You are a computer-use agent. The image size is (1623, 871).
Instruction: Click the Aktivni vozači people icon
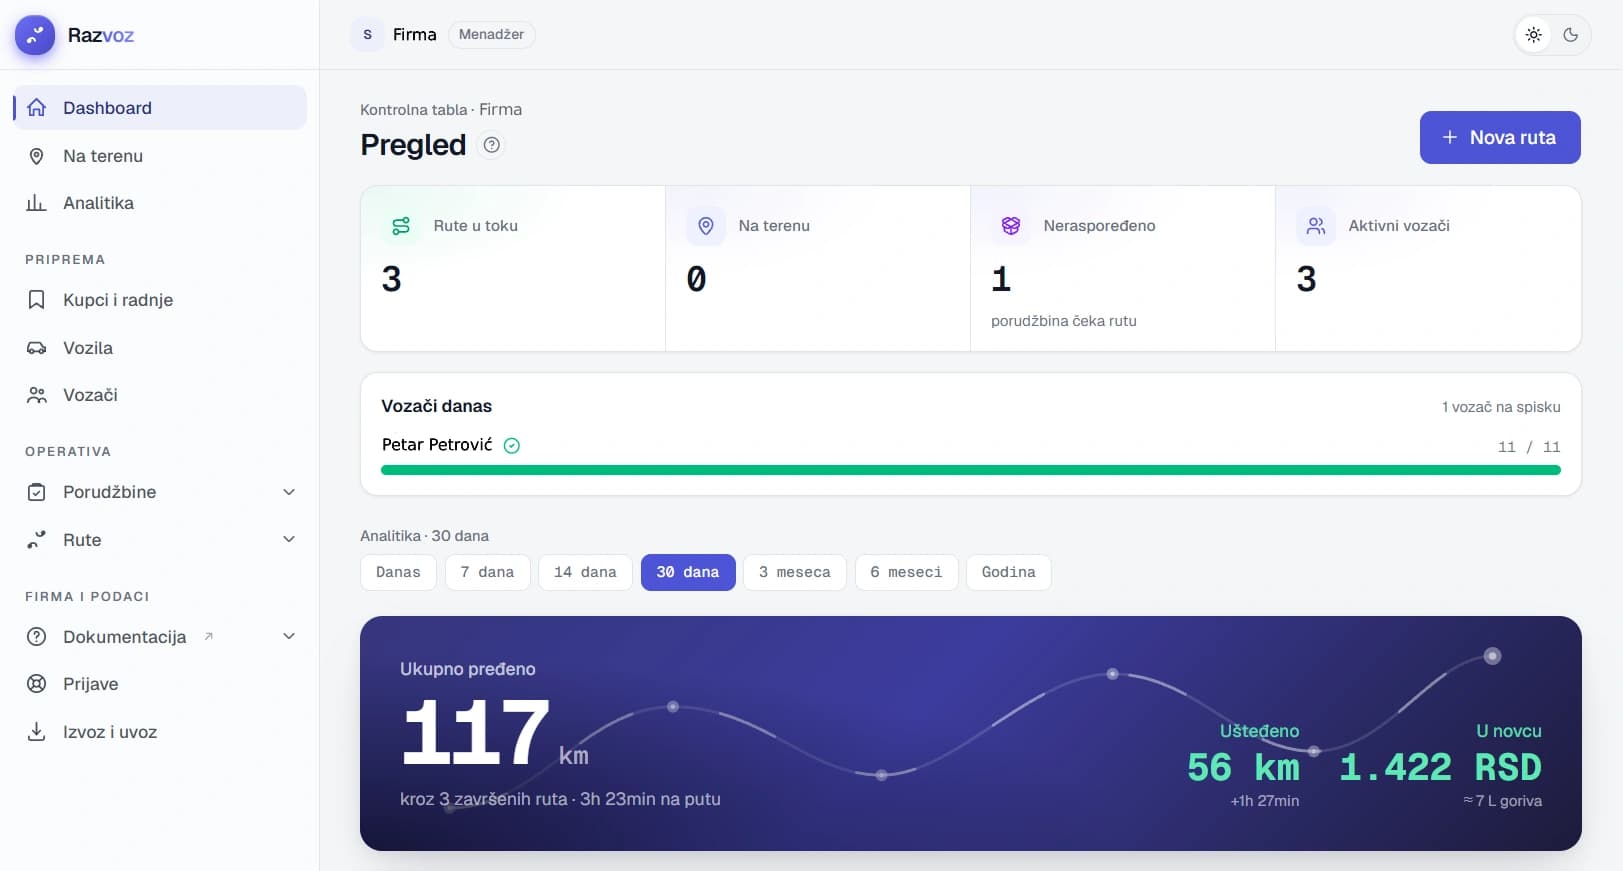(x=1316, y=226)
